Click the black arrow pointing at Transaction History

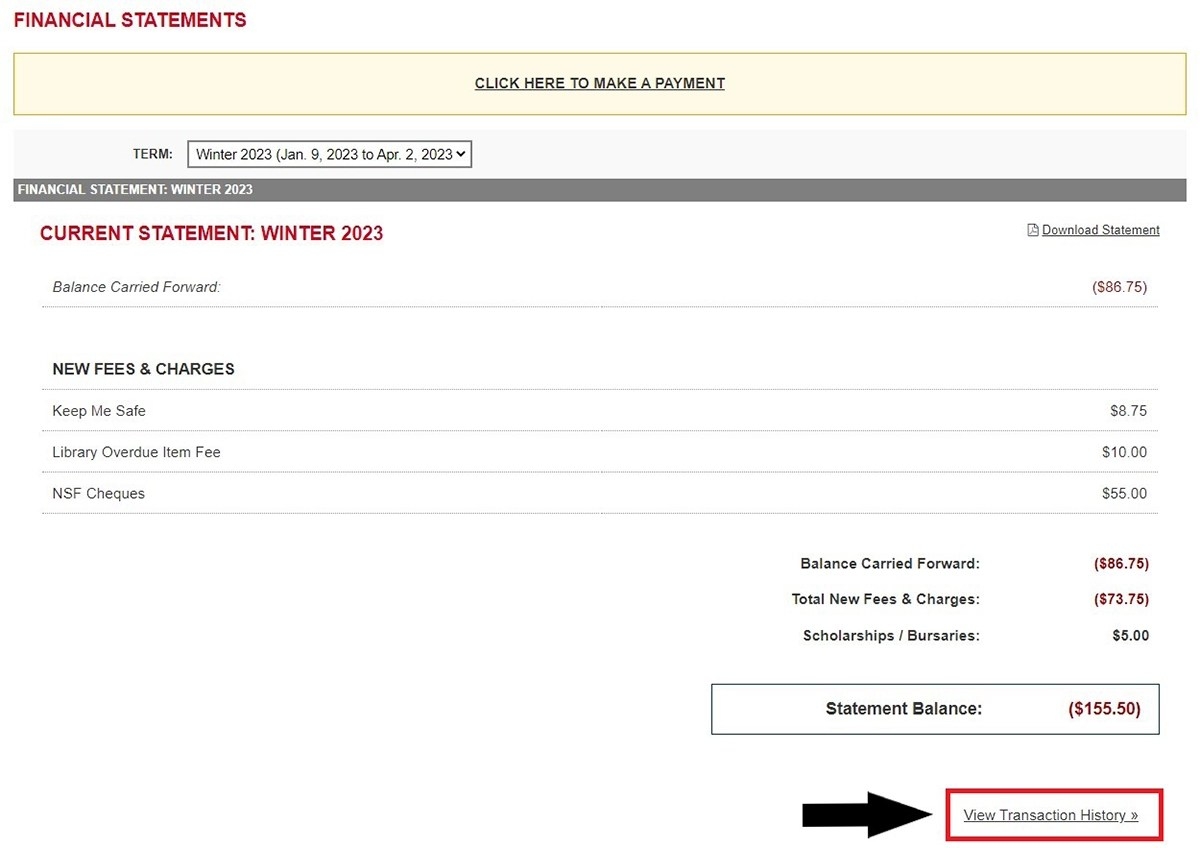coord(865,815)
